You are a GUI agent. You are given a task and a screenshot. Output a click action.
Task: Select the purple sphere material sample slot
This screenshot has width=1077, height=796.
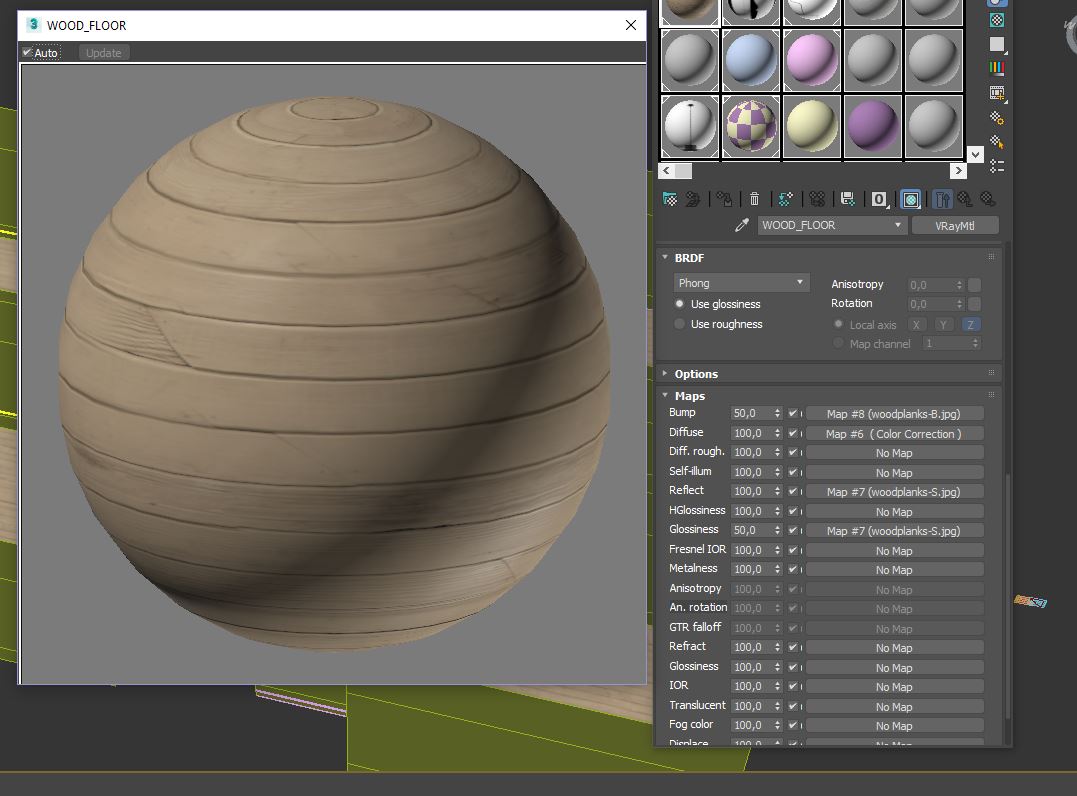click(873, 125)
